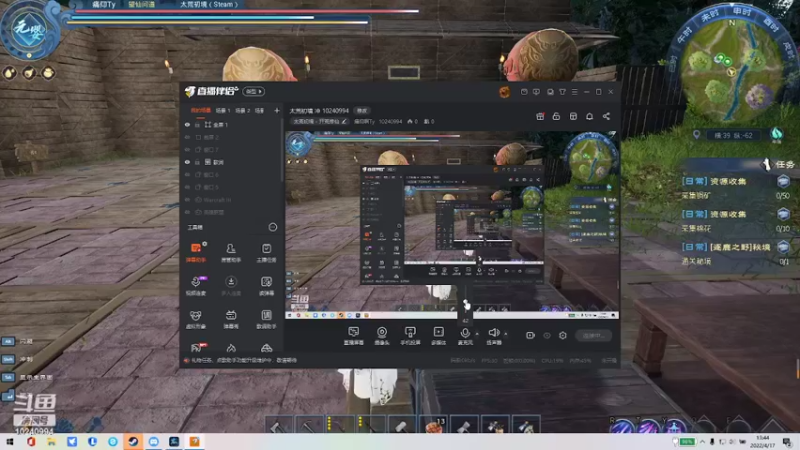Open the danmaku show TV icon tool
Viewport: 800px width, 450px height.
[x=231, y=319]
